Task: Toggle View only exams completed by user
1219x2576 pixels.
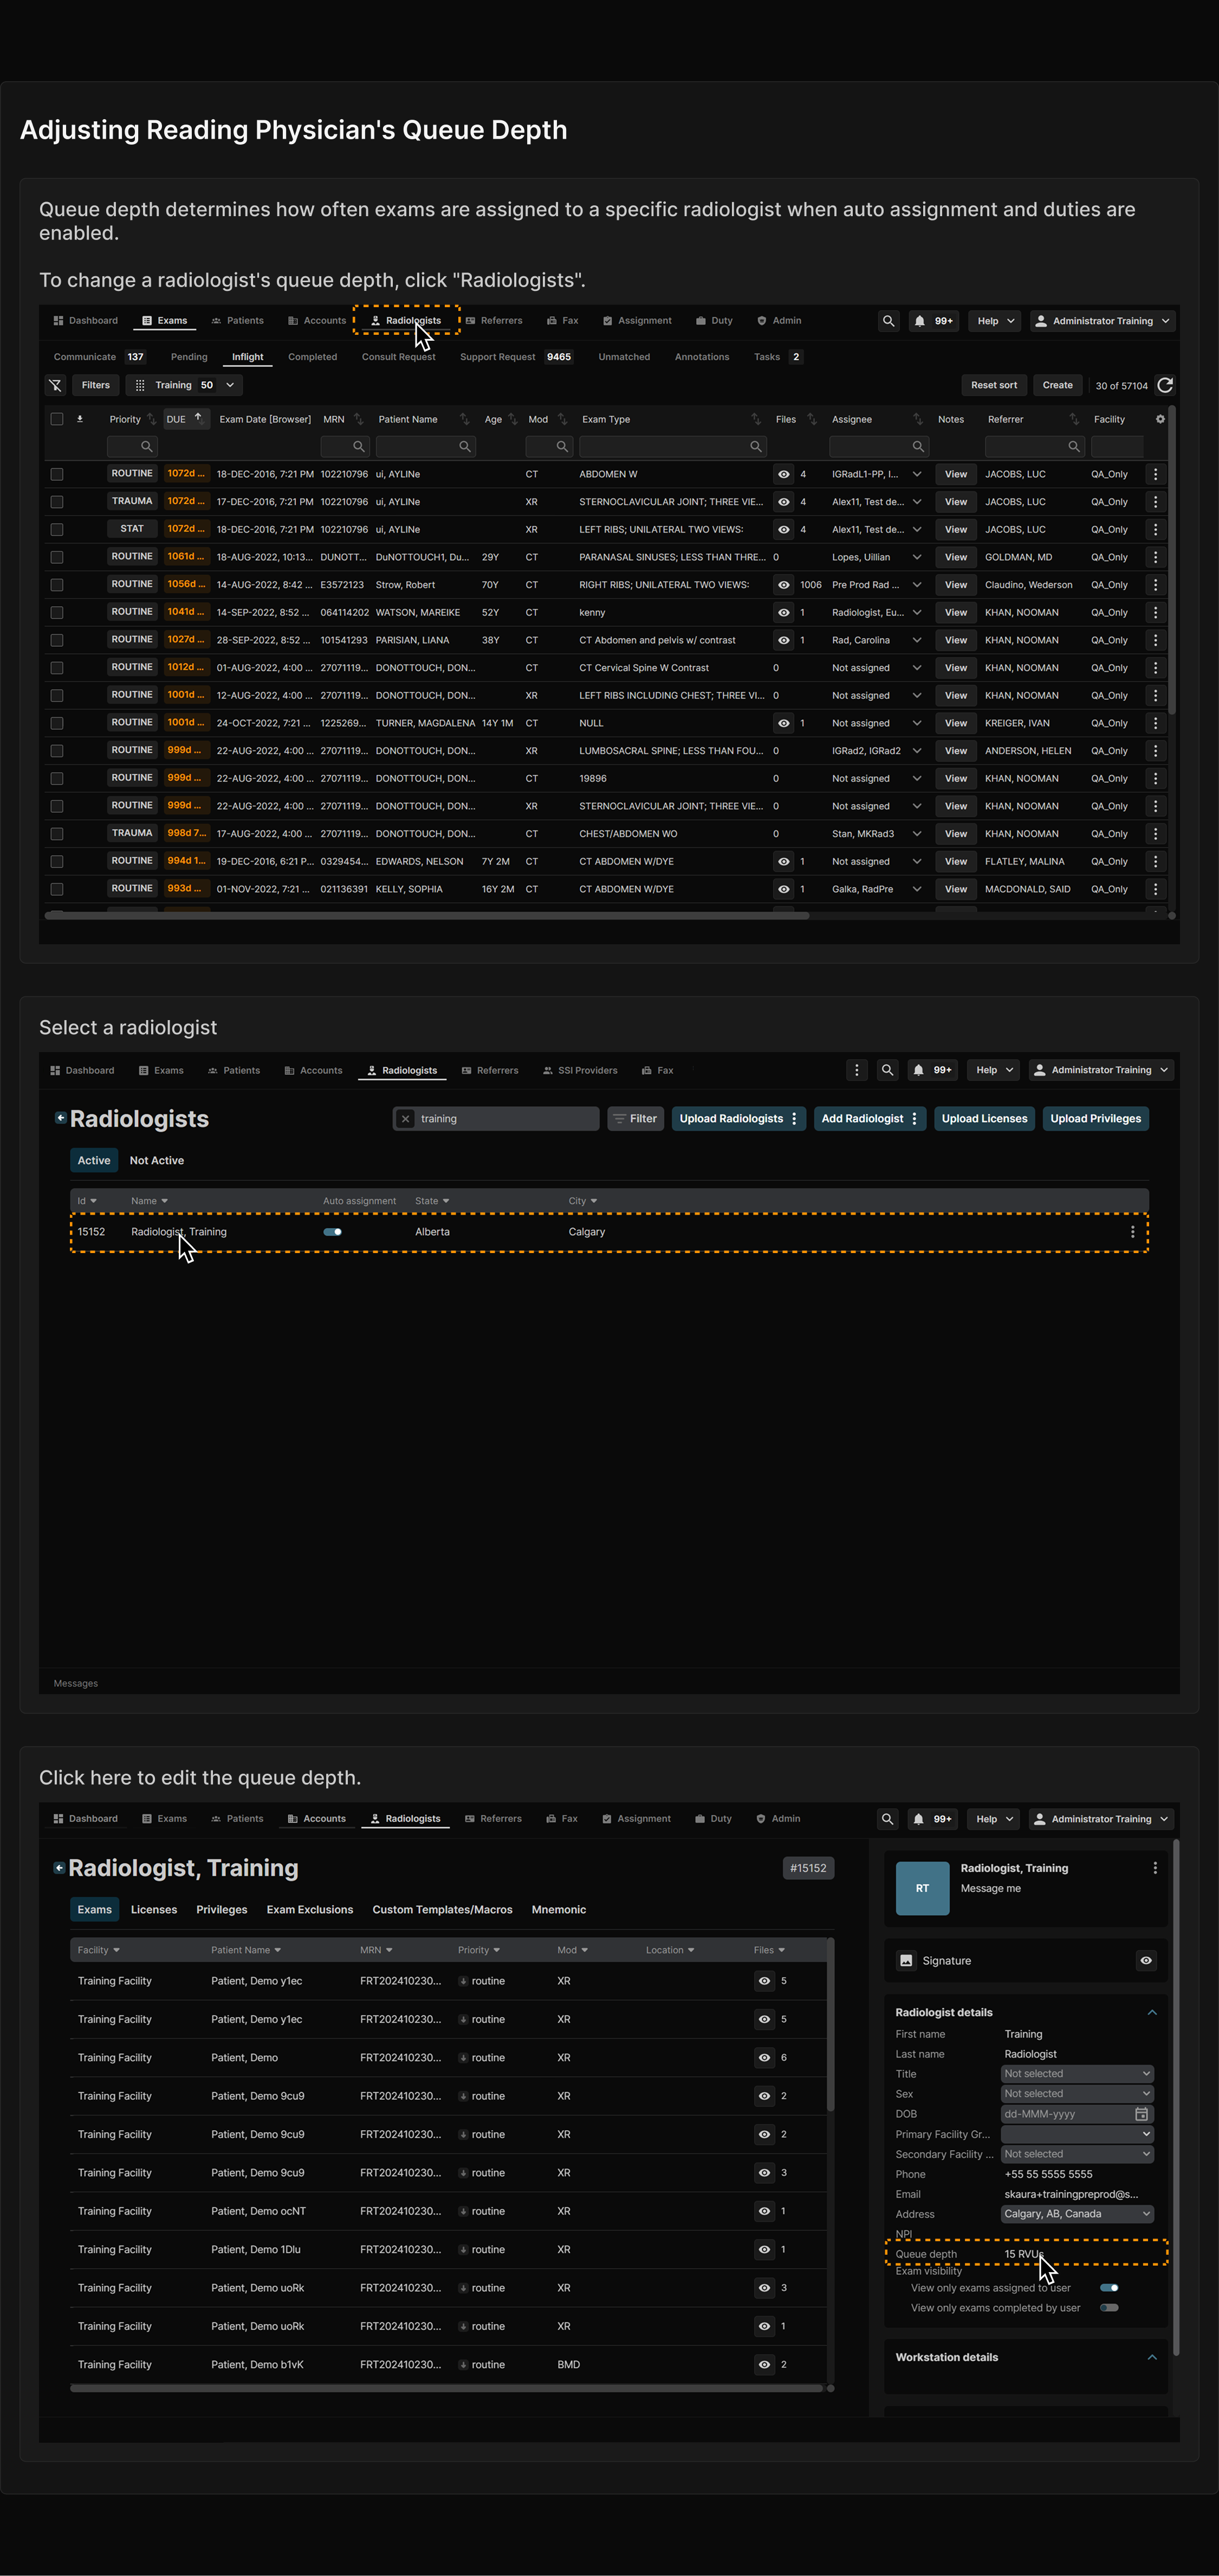Action: click(1109, 2308)
